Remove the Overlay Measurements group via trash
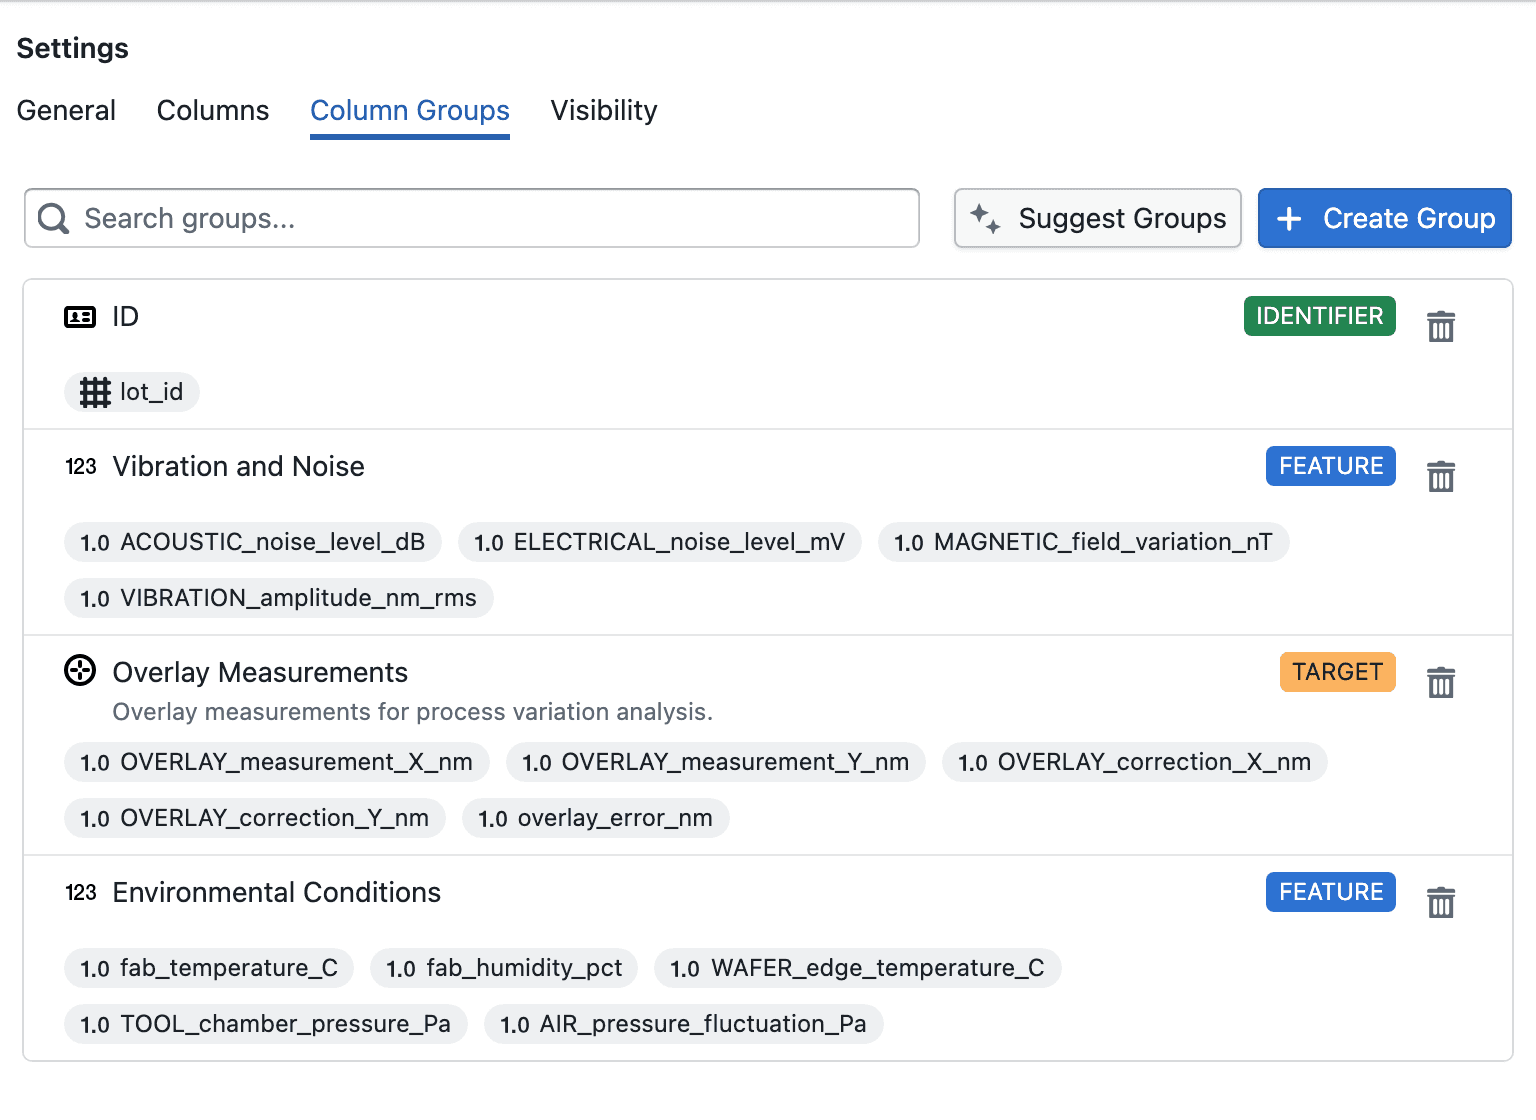This screenshot has width=1536, height=1120. (x=1440, y=682)
